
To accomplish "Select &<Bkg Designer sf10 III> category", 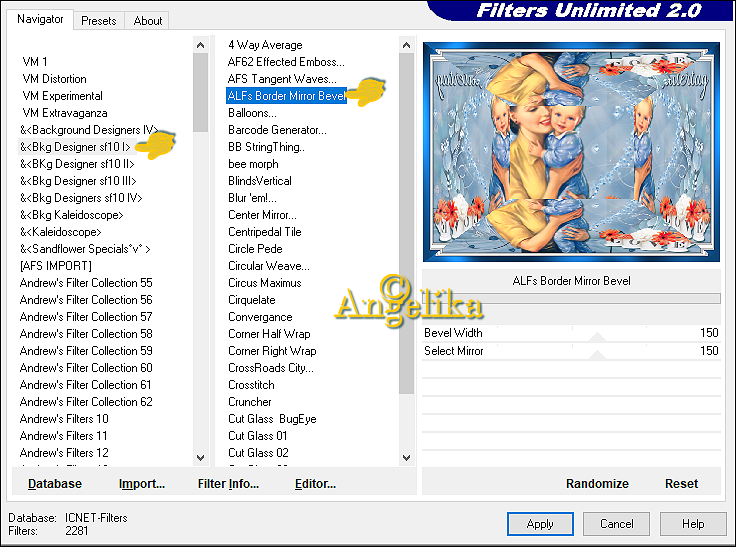I will tap(78, 181).
